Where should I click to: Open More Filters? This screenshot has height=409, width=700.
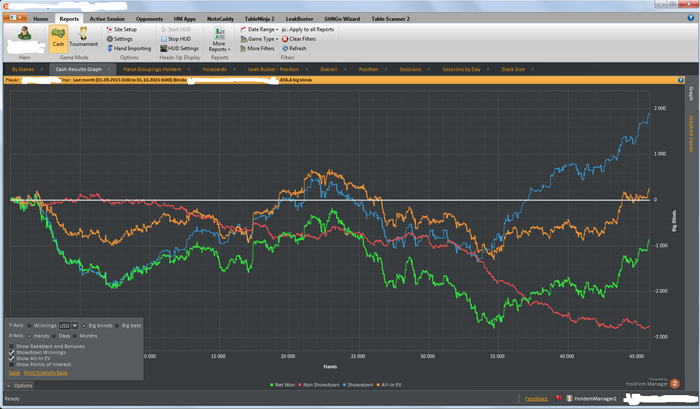[x=258, y=48]
